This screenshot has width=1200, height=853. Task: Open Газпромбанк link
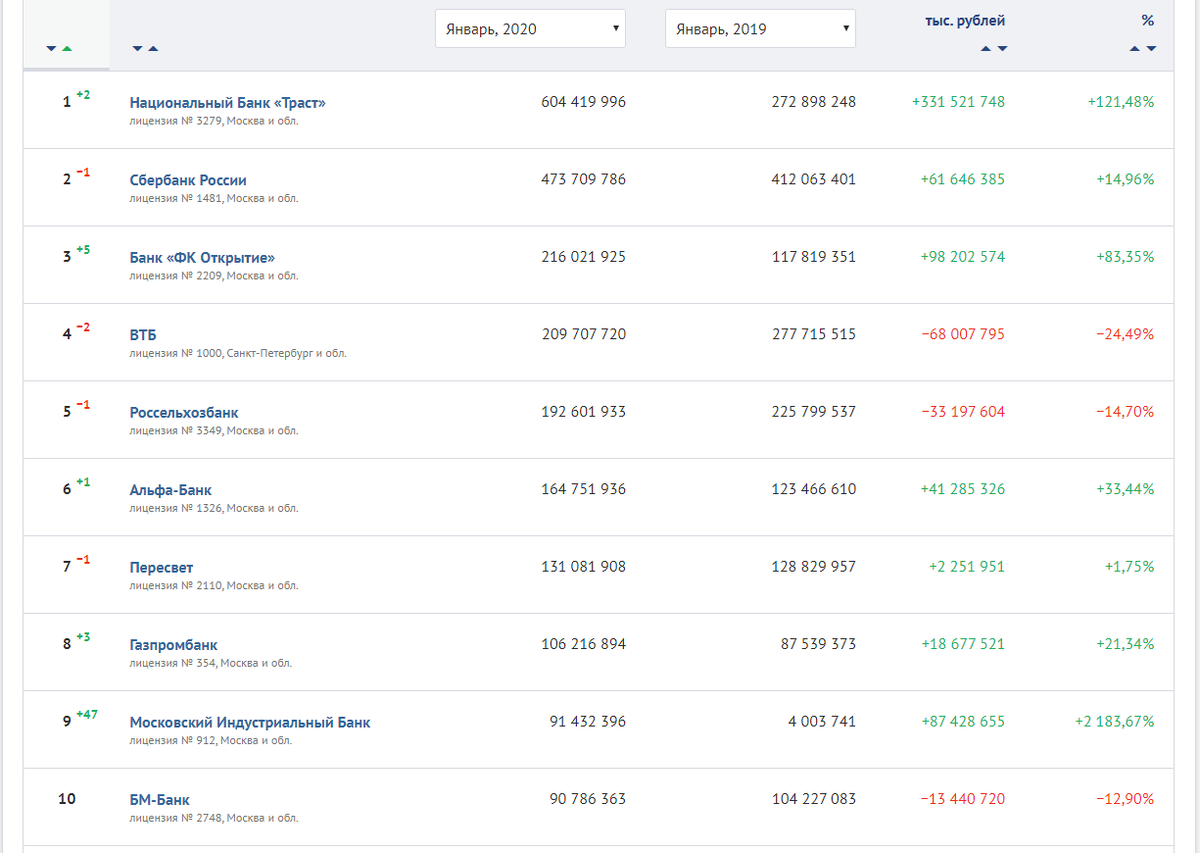[174, 645]
